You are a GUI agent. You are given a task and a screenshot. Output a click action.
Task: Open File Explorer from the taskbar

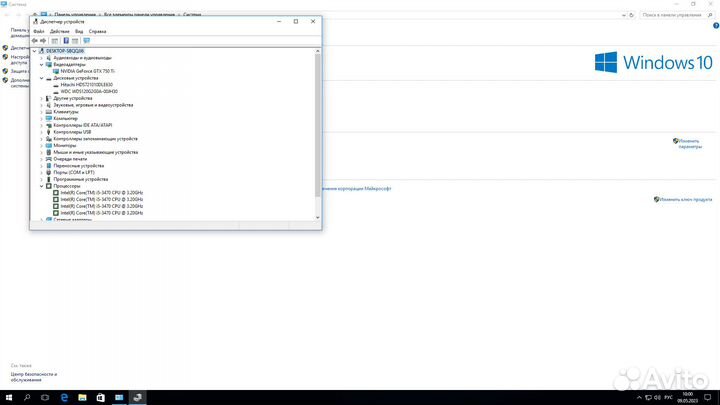82,398
